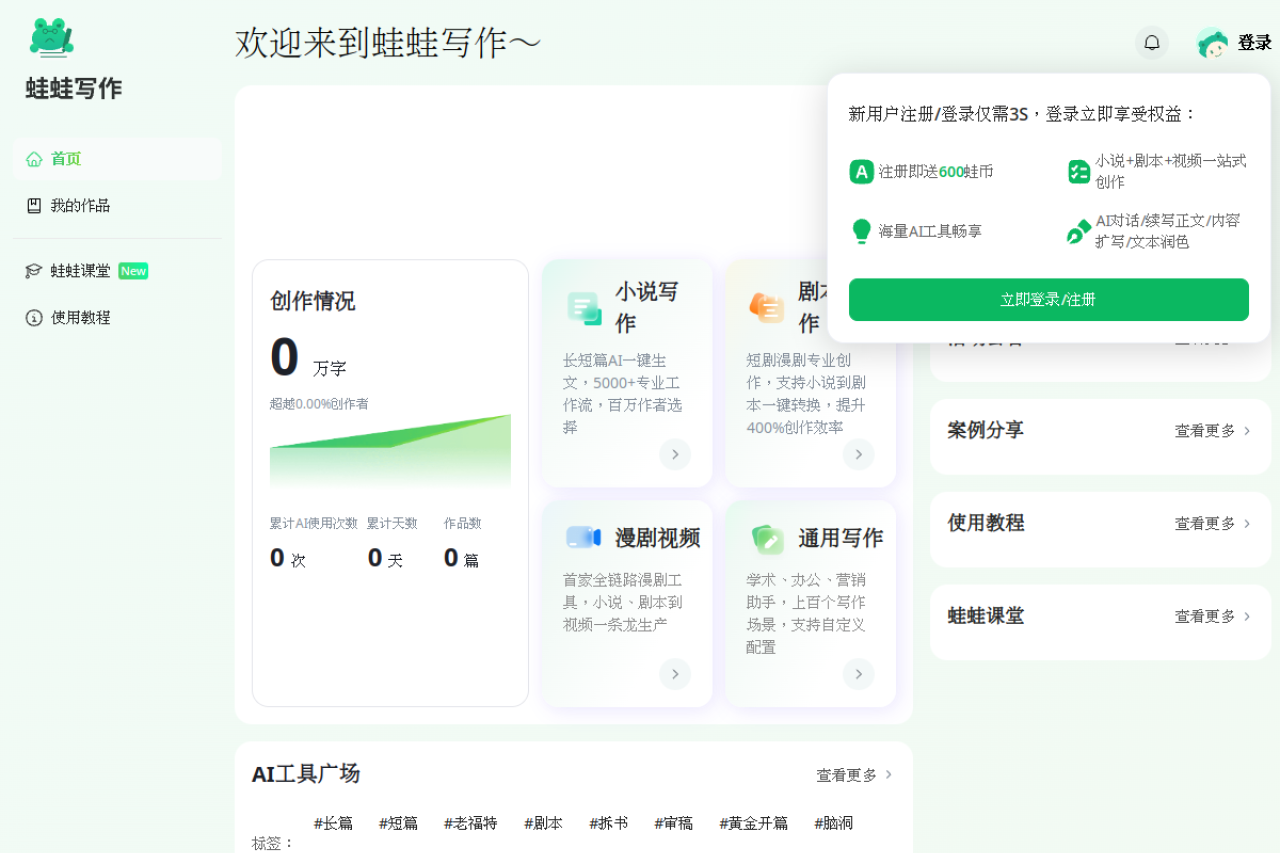Click the notification bell icon

pos(1152,43)
